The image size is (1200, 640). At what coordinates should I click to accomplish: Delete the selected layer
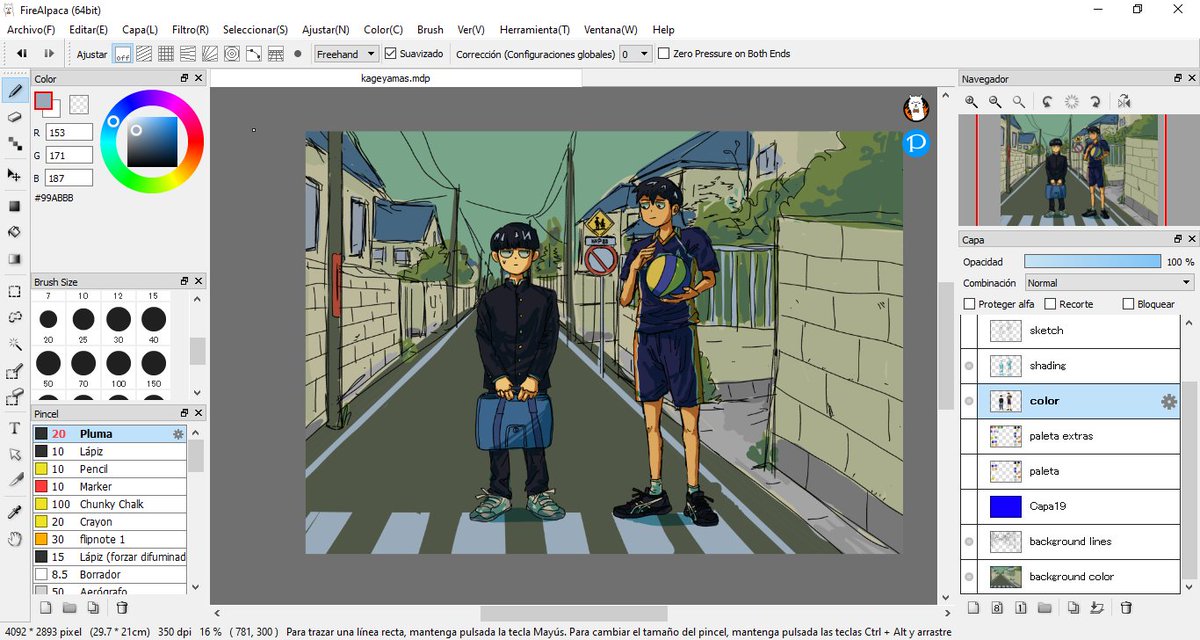click(x=1126, y=607)
